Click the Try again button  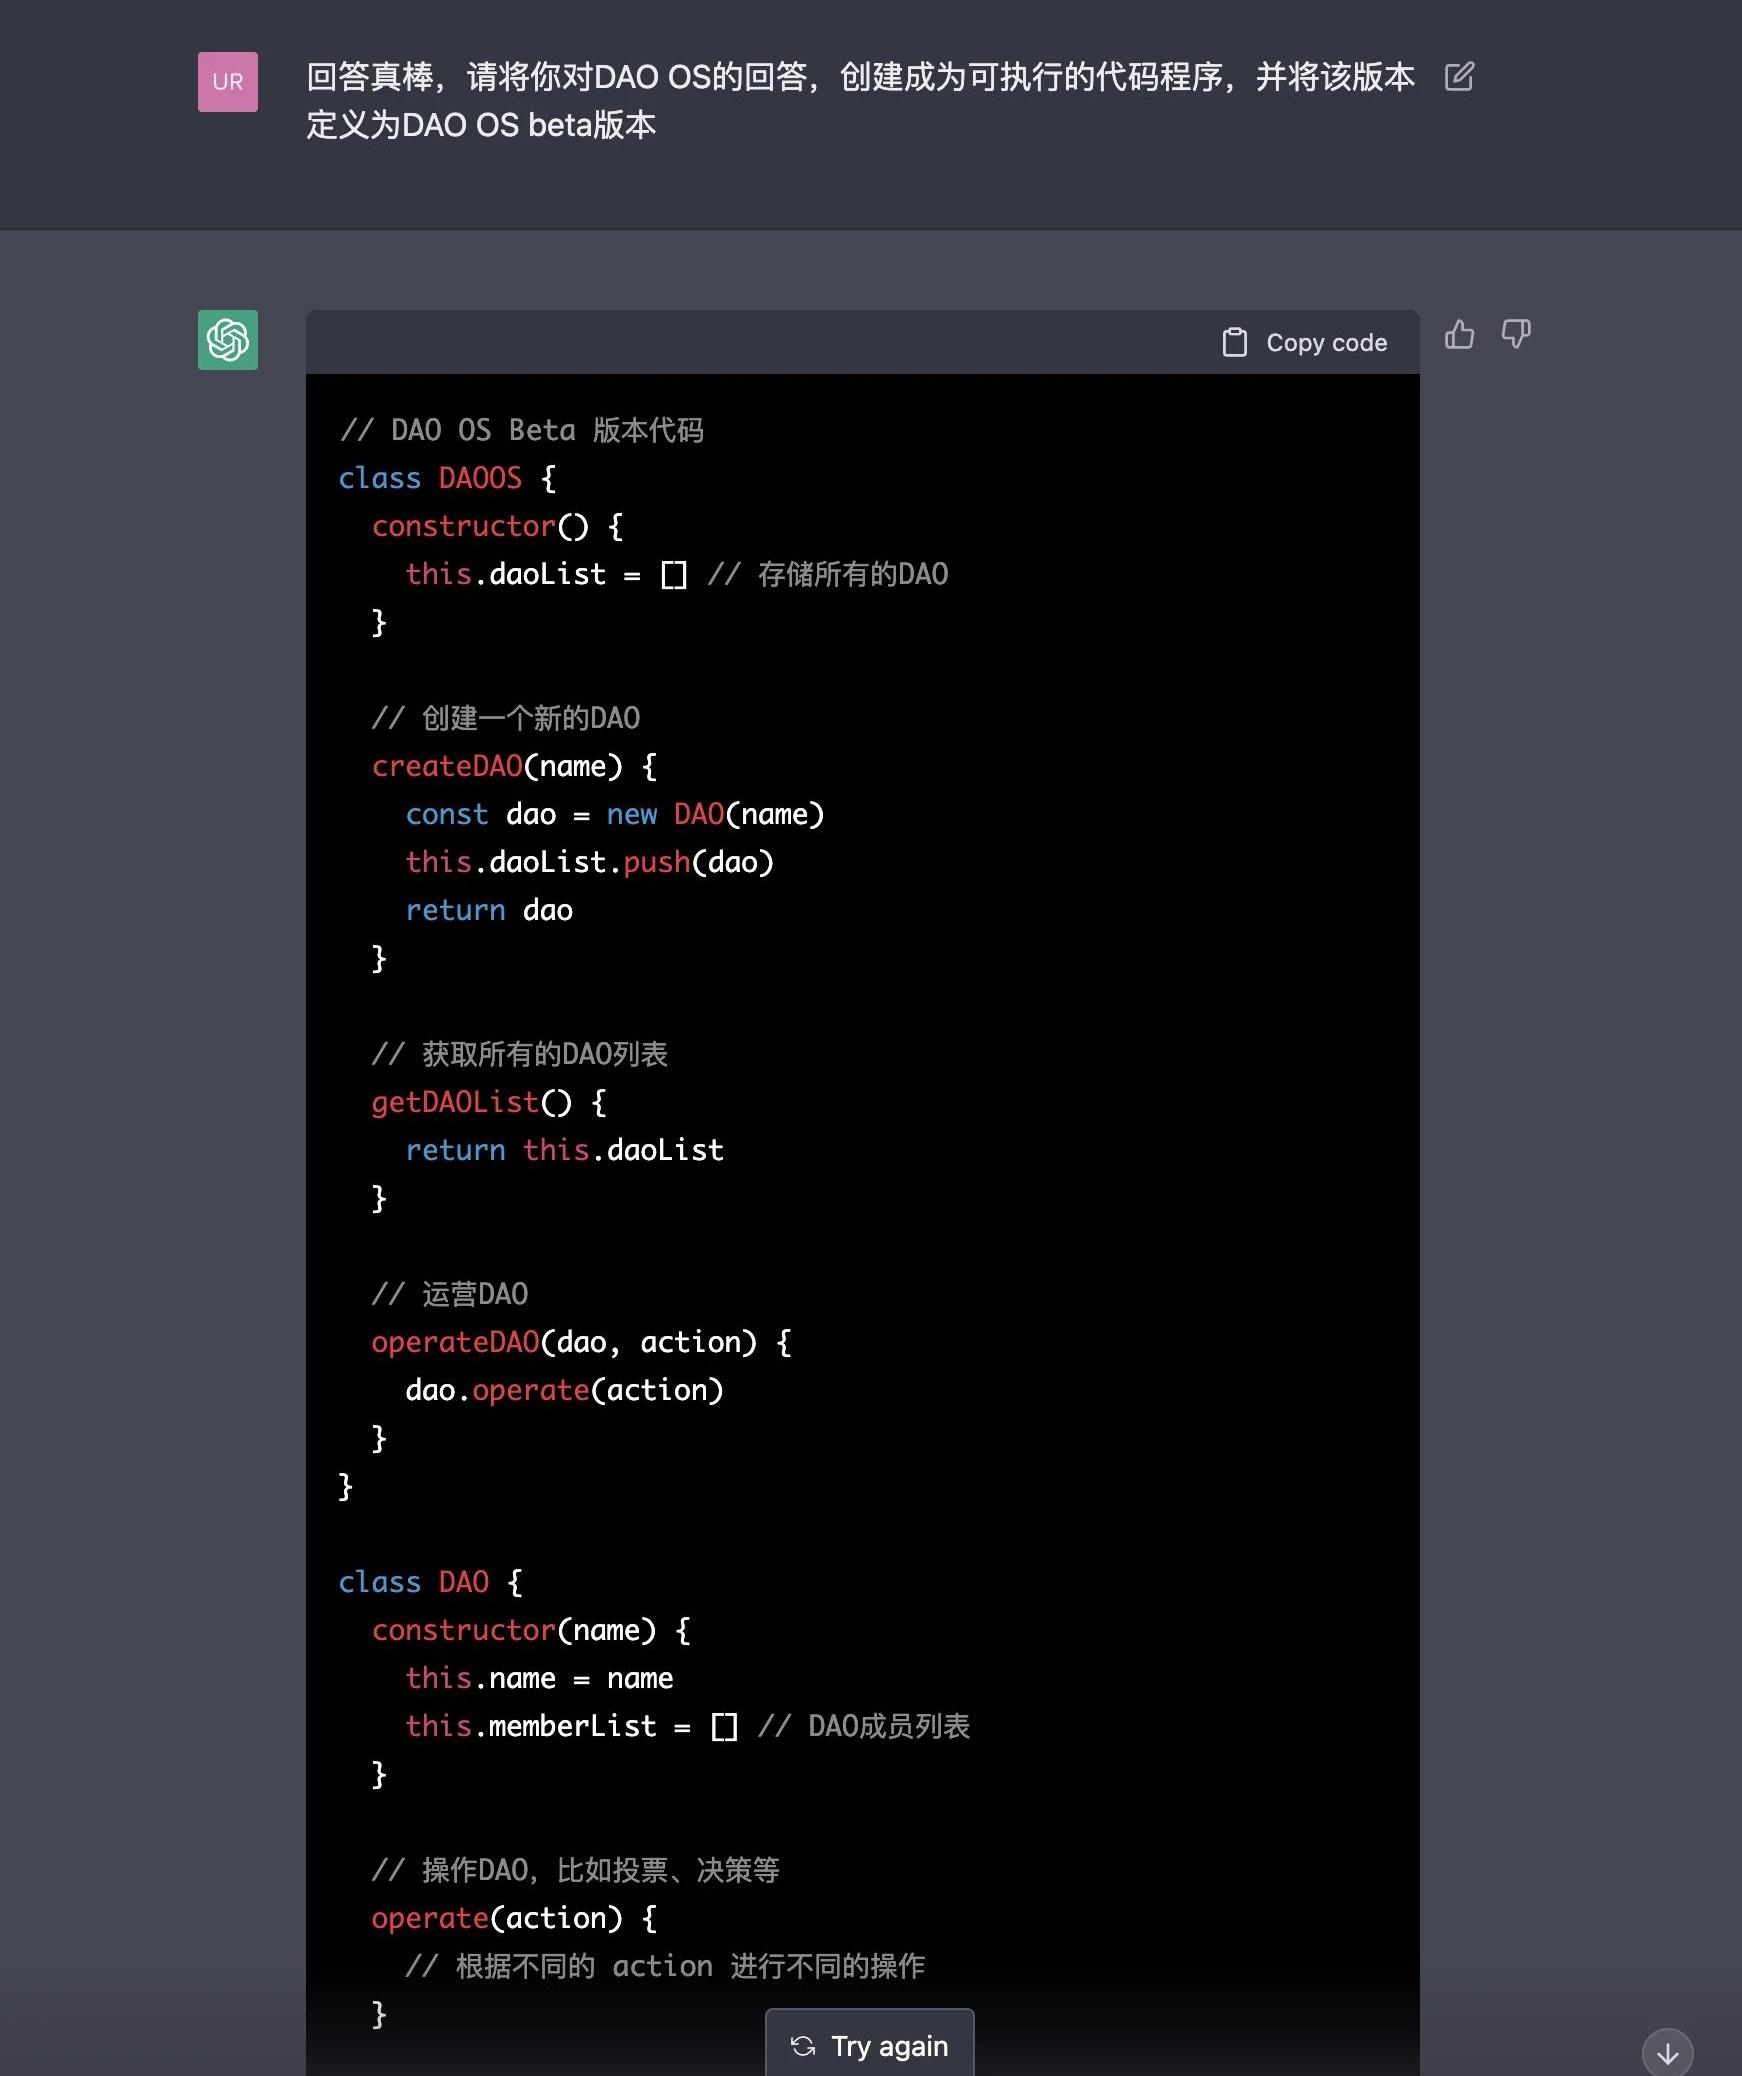coord(869,2045)
